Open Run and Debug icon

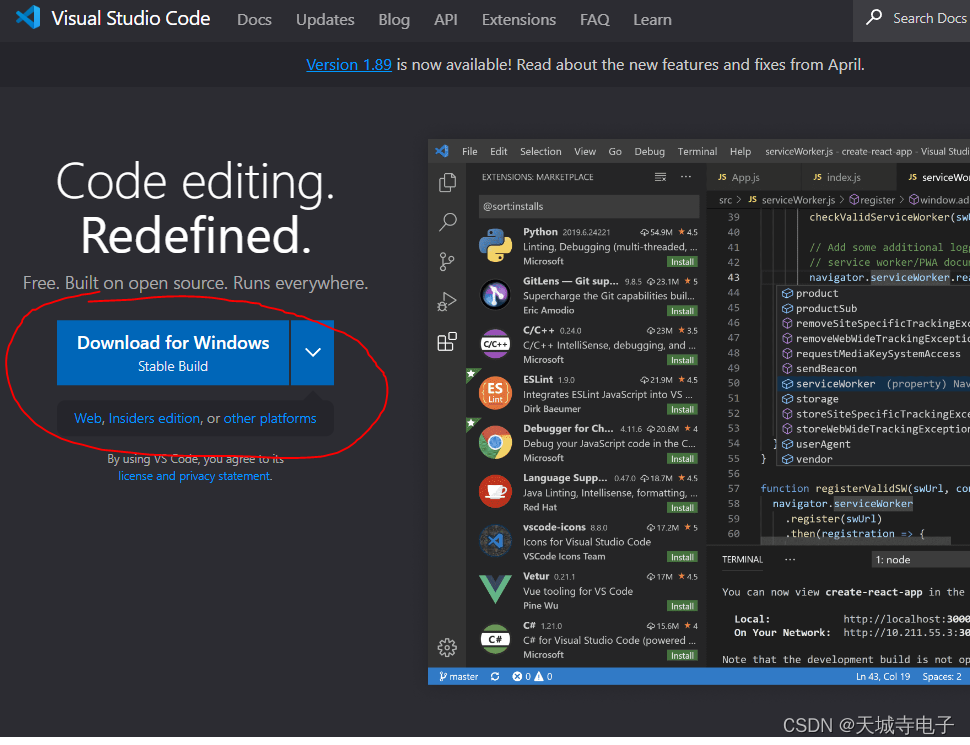[x=447, y=302]
